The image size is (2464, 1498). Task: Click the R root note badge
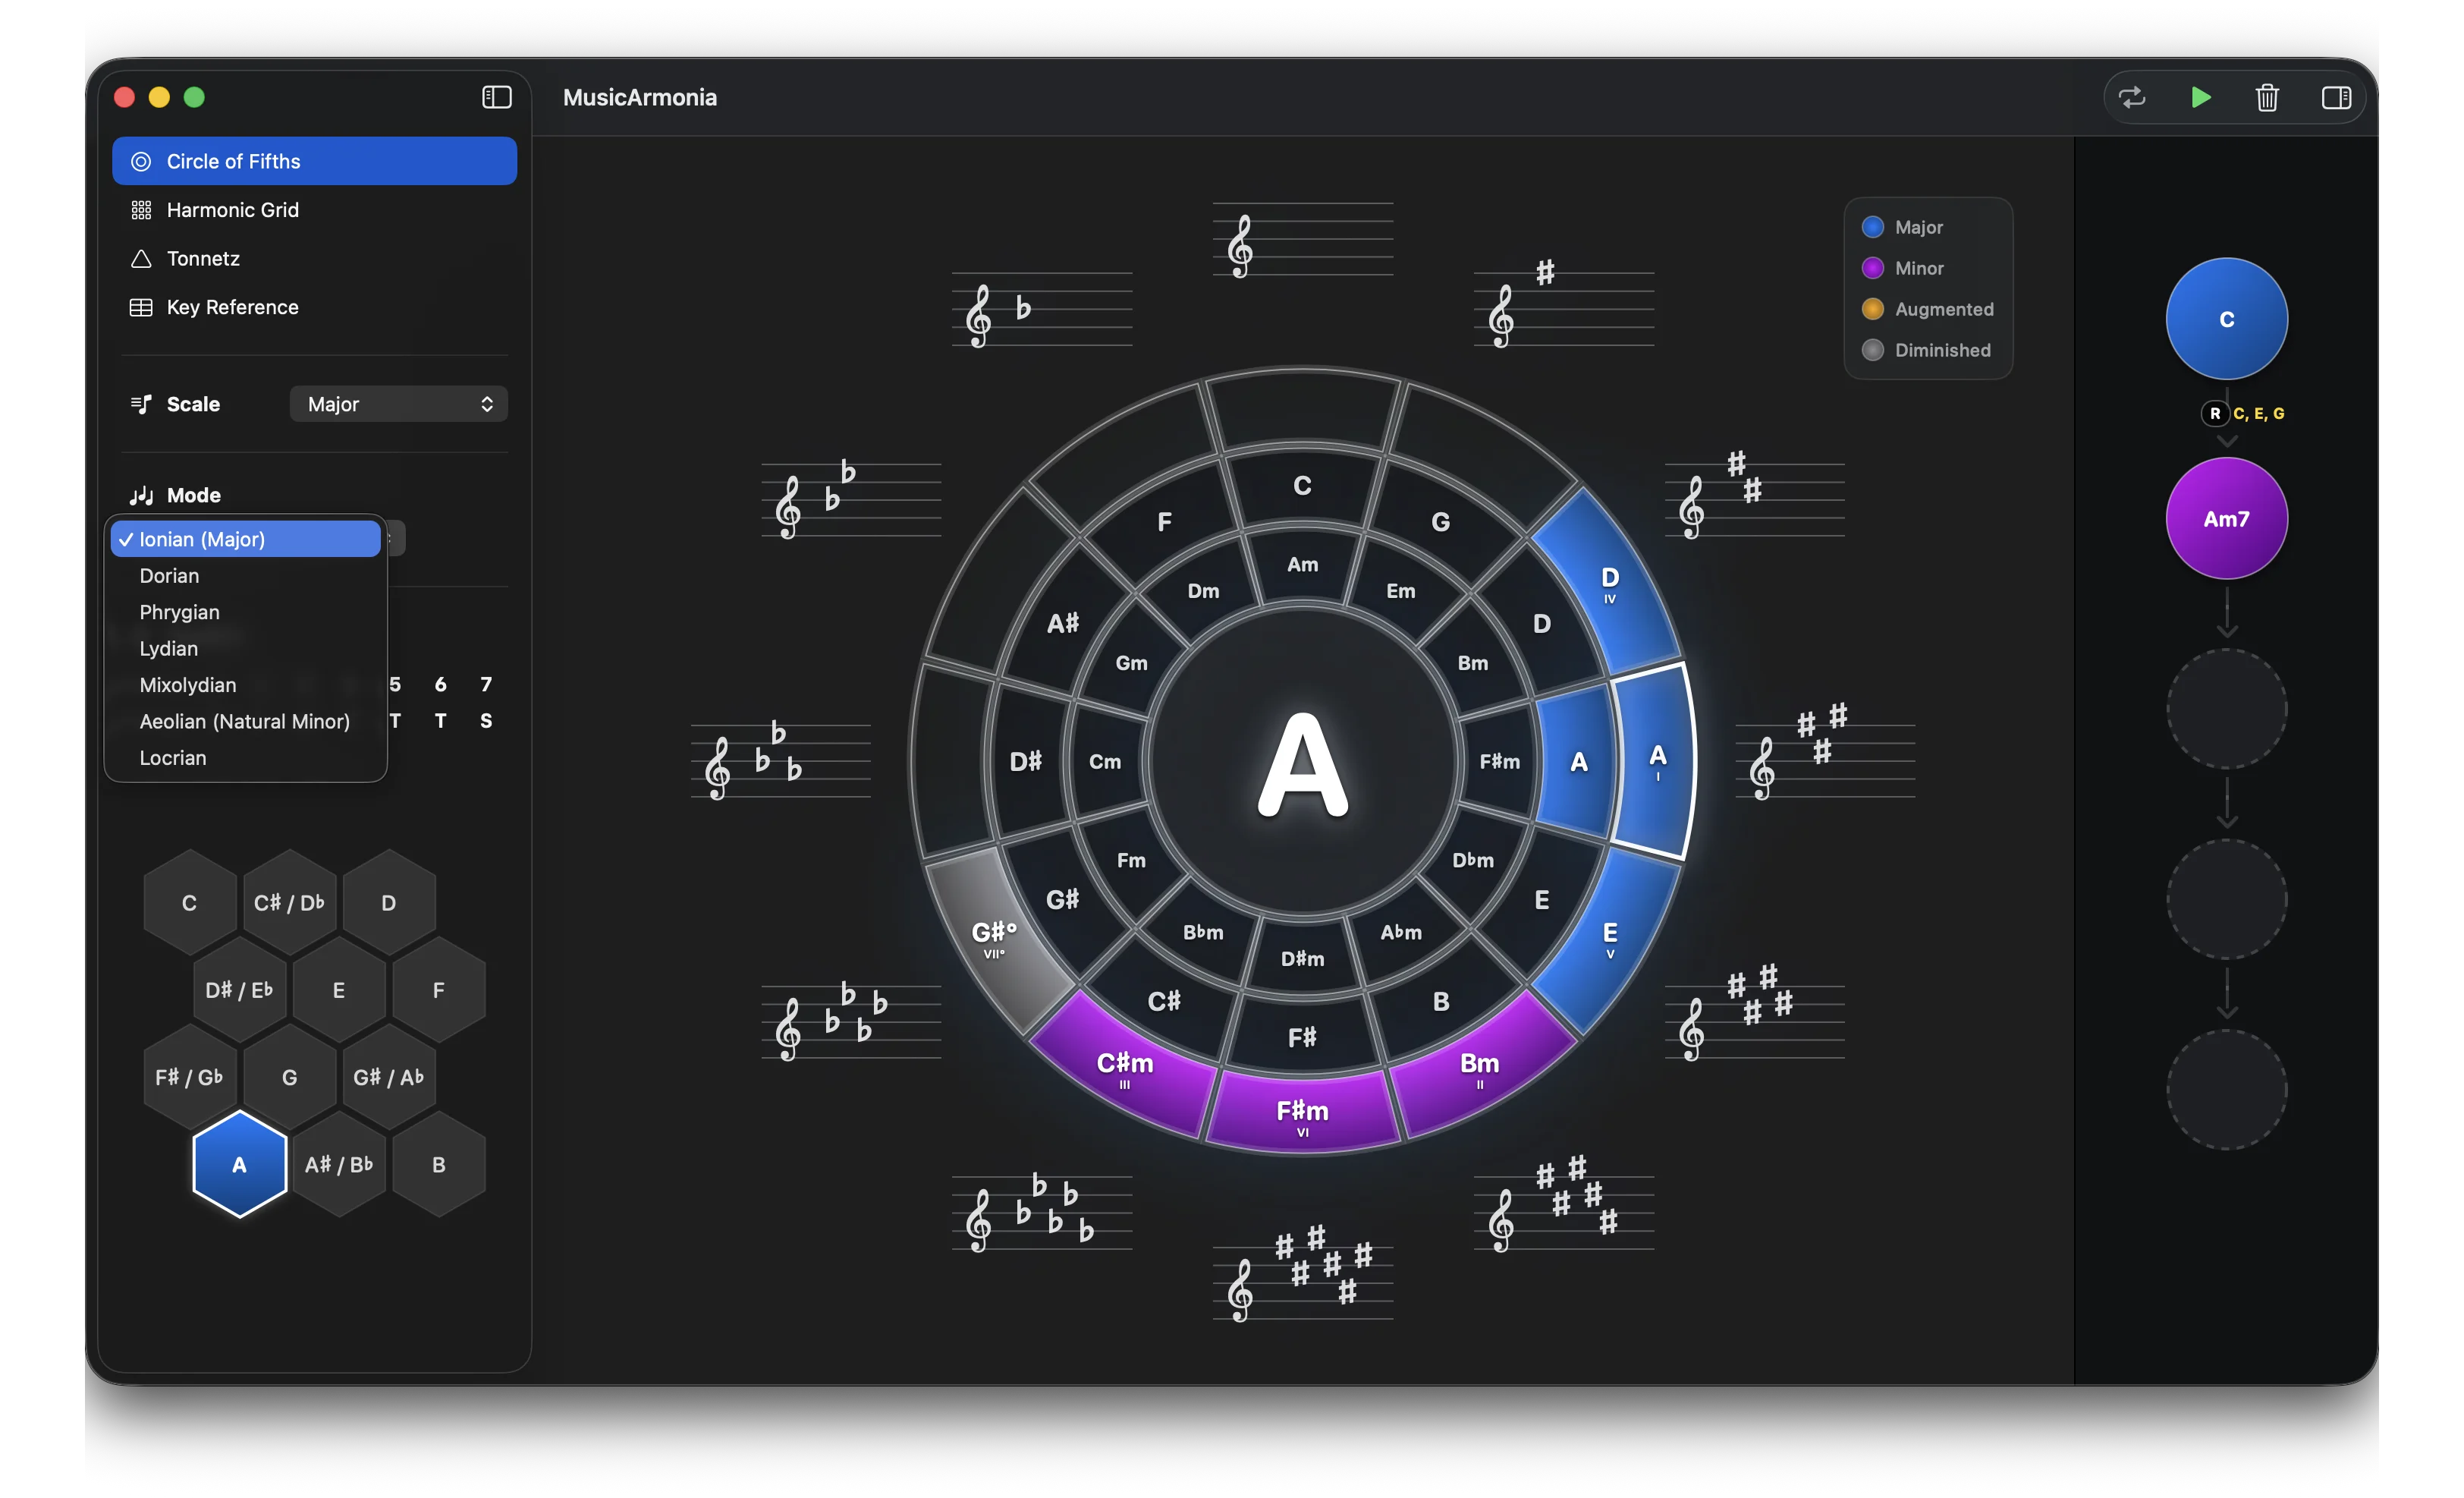click(x=2214, y=414)
